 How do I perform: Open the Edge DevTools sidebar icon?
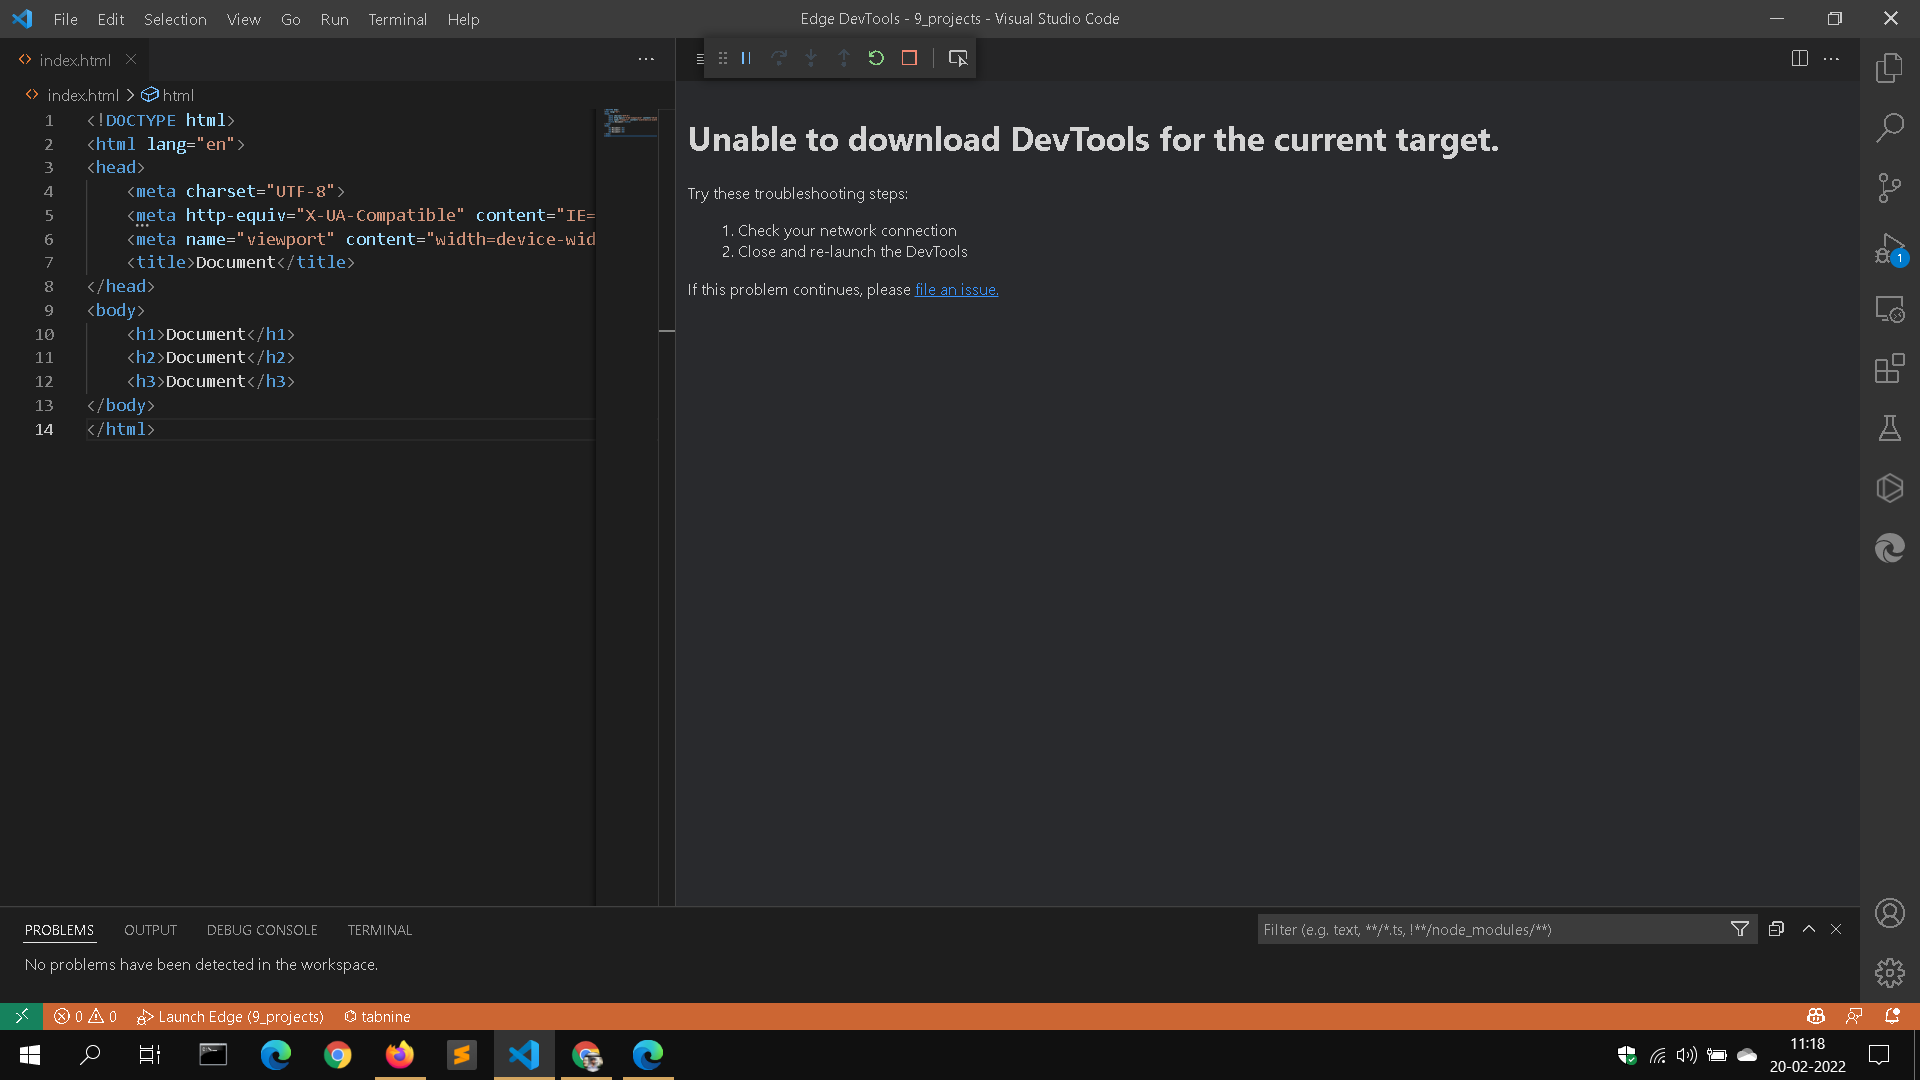[x=1890, y=548]
